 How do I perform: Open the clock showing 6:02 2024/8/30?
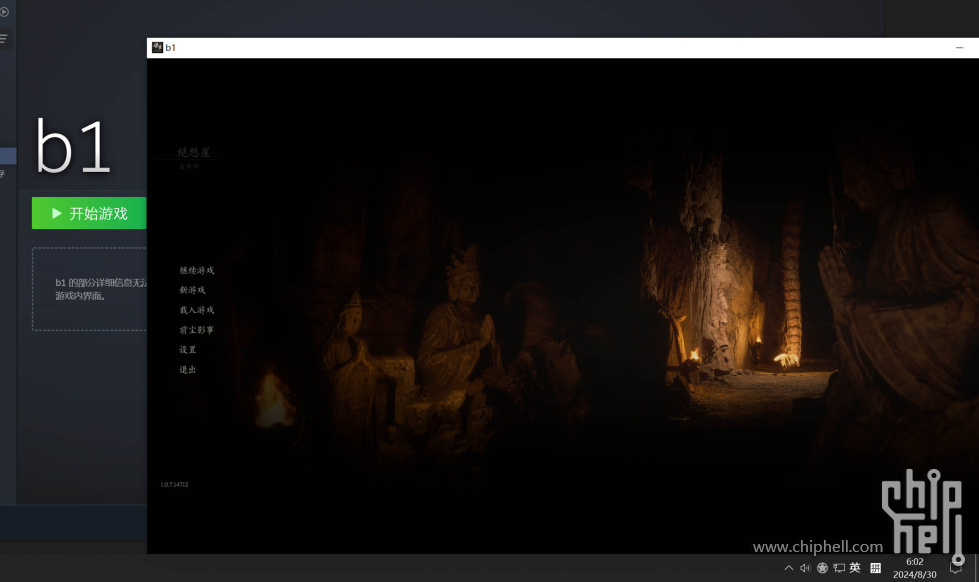(915, 568)
